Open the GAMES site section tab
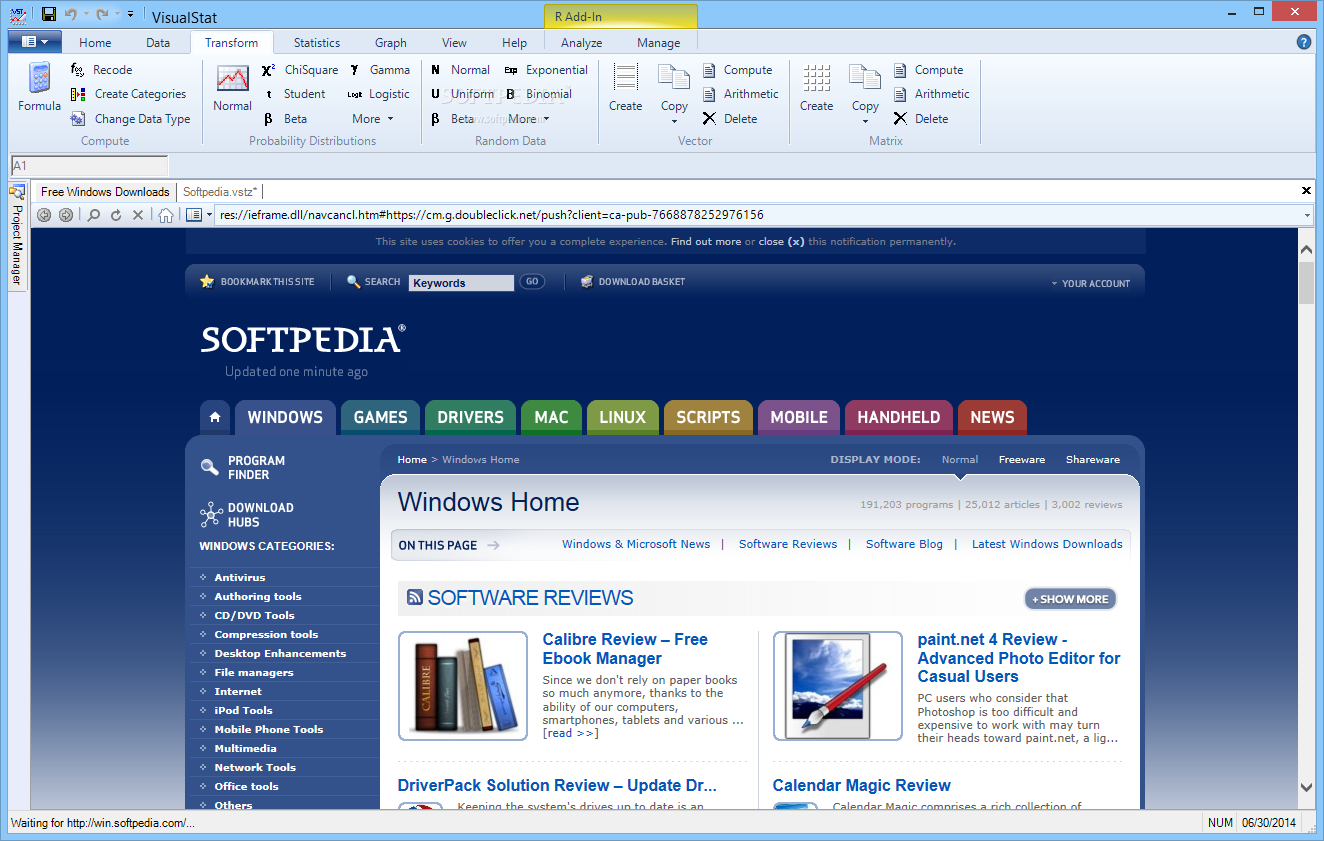This screenshot has height=841, width=1324. point(380,417)
